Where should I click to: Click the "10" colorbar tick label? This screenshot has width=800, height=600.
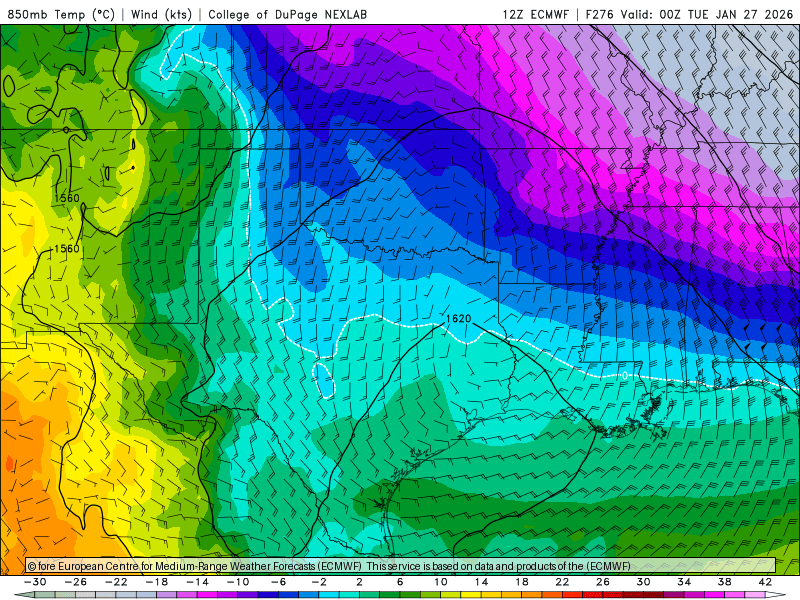[441, 582]
